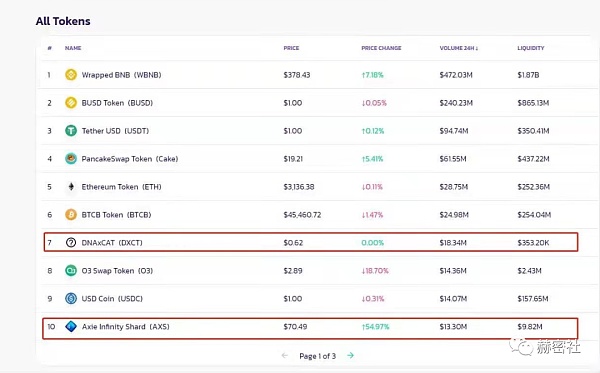Sort by Volume 24H column

point(459,48)
